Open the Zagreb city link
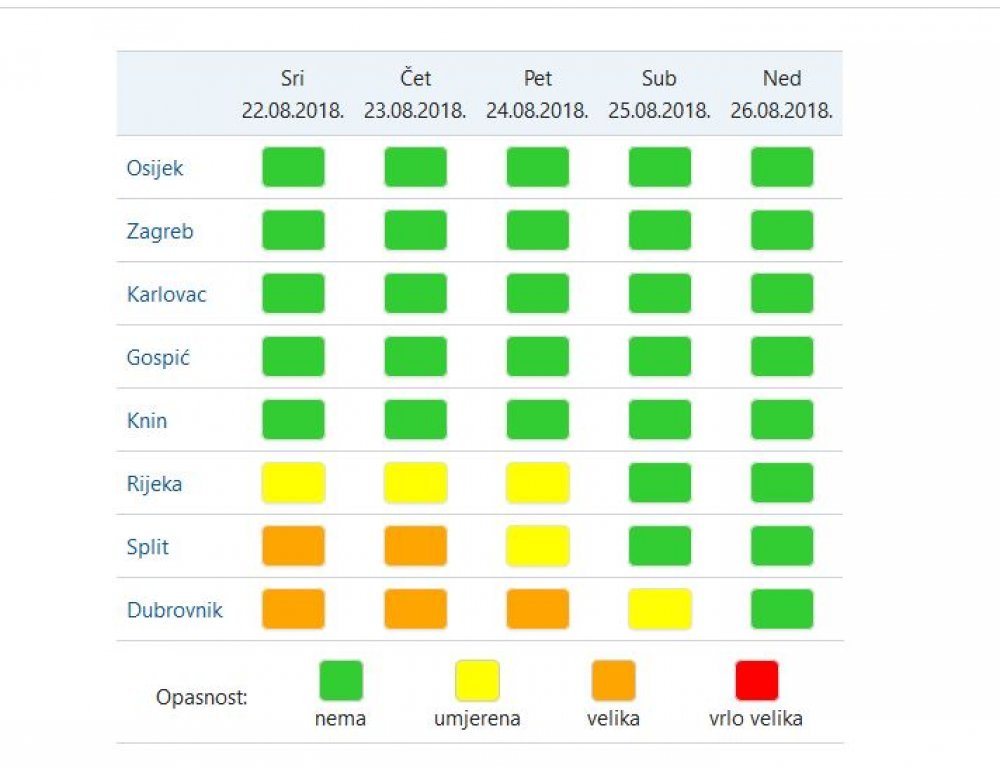 pos(159,231)
